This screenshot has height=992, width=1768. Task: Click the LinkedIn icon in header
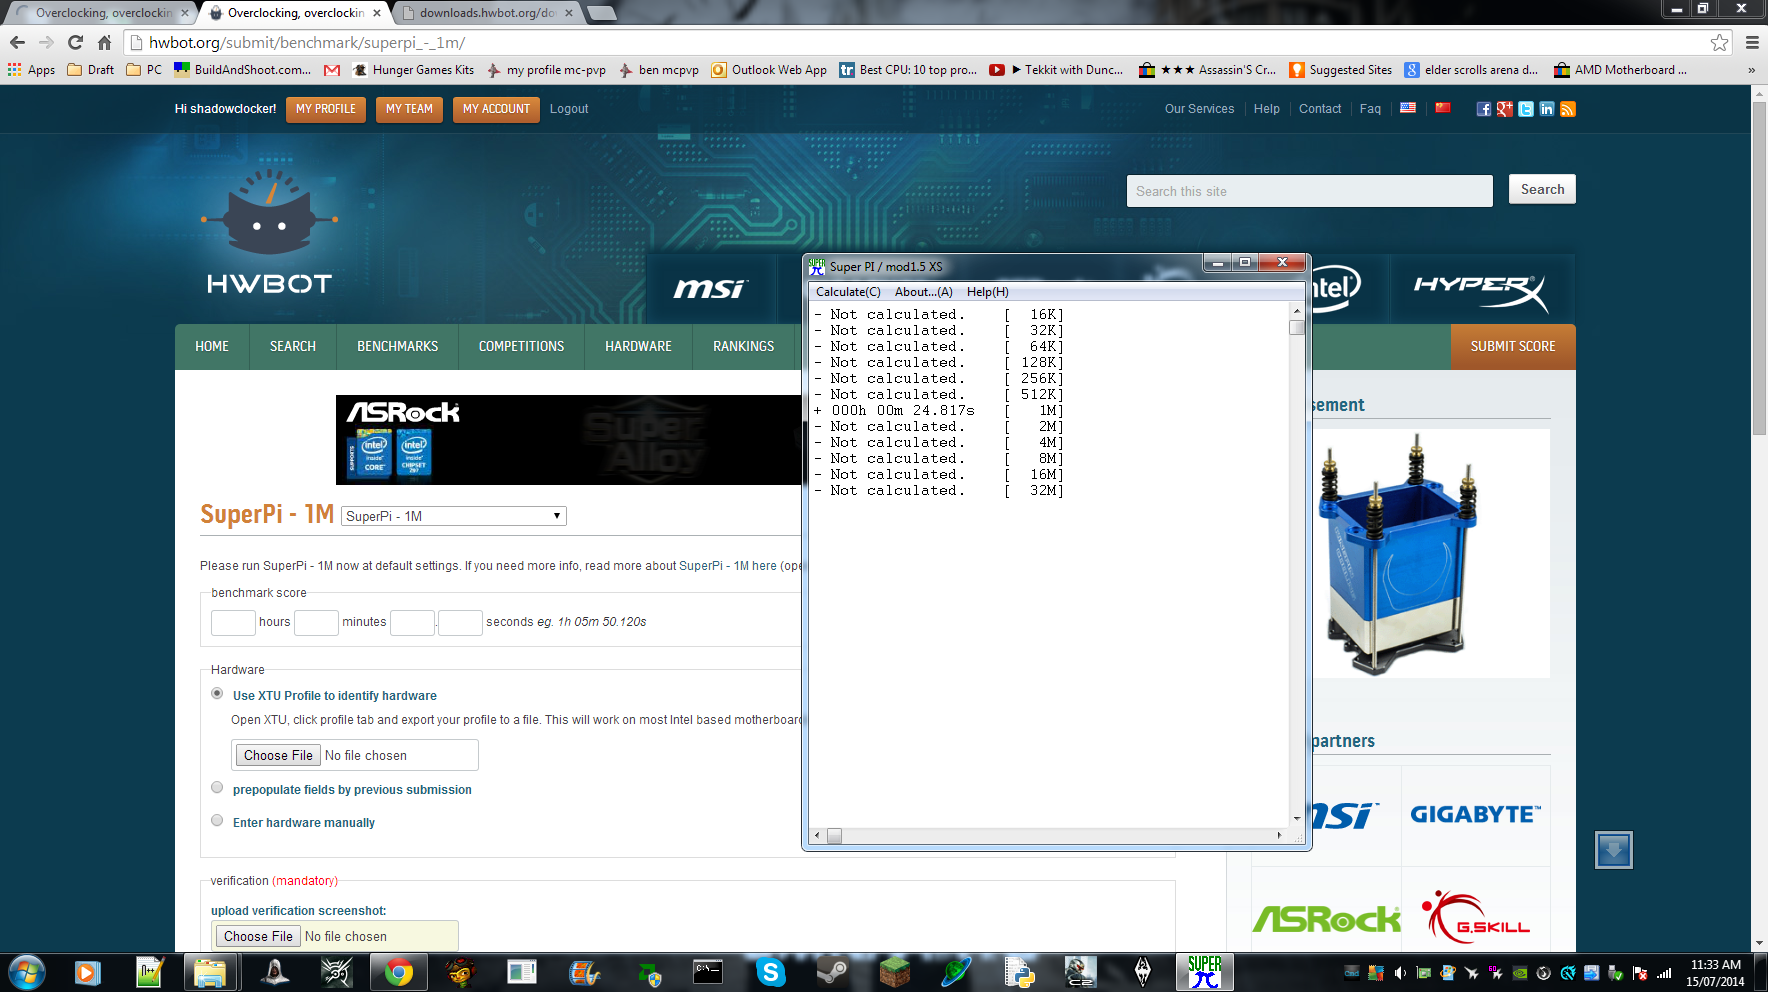pos(1546,109)
